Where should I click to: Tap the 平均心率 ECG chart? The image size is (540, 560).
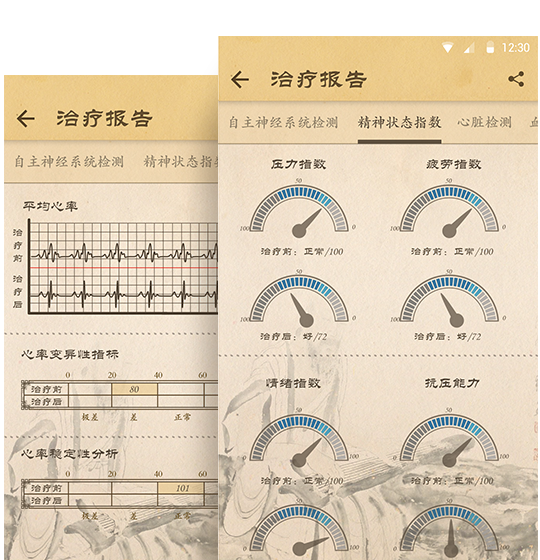click(x=123, y=267)
